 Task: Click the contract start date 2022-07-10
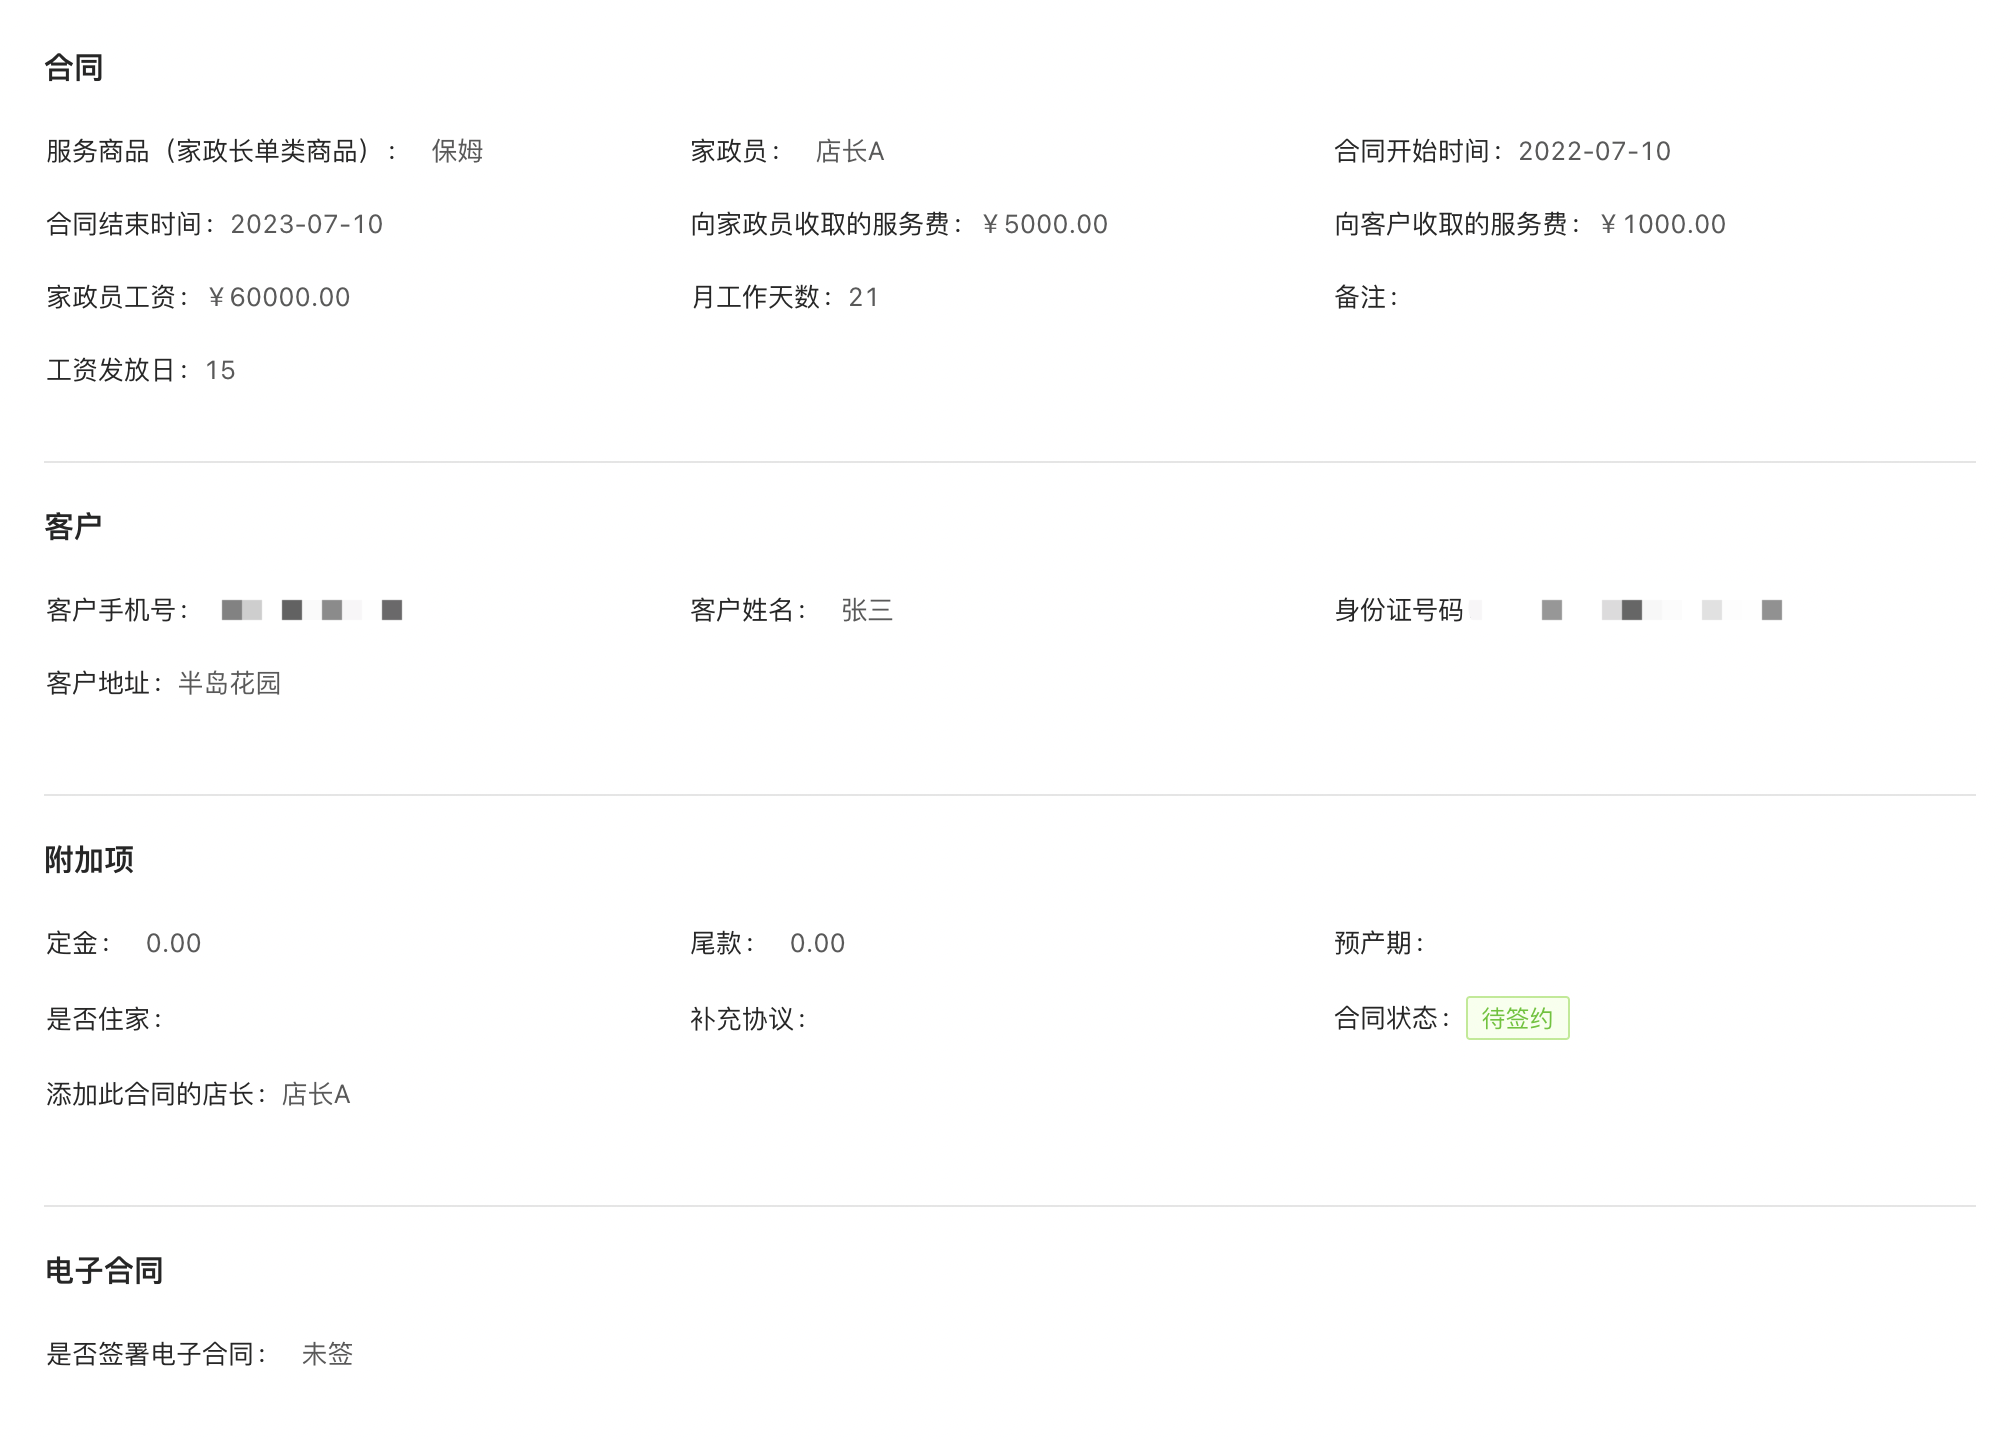1594,151
